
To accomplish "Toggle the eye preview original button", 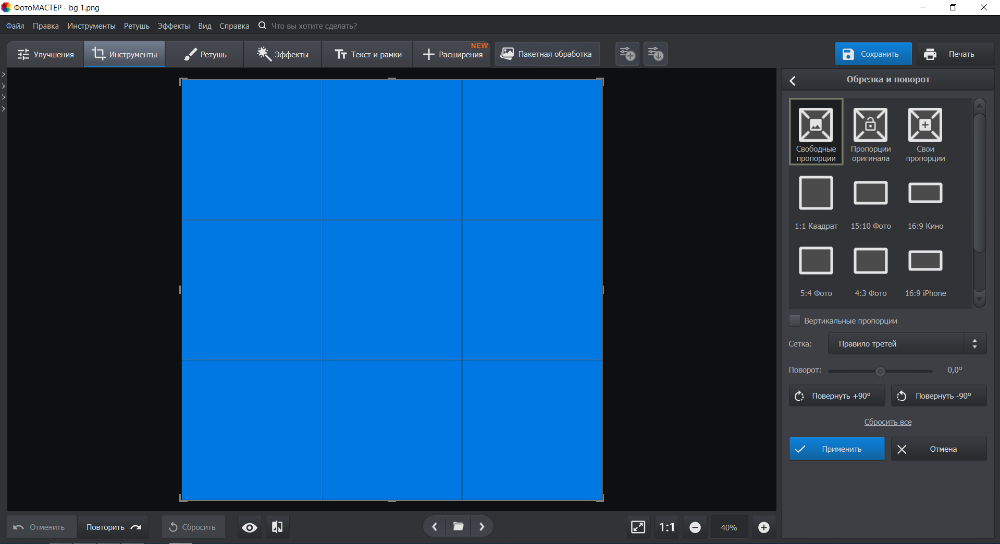I will pyautogui.click(x=249, y=527).
